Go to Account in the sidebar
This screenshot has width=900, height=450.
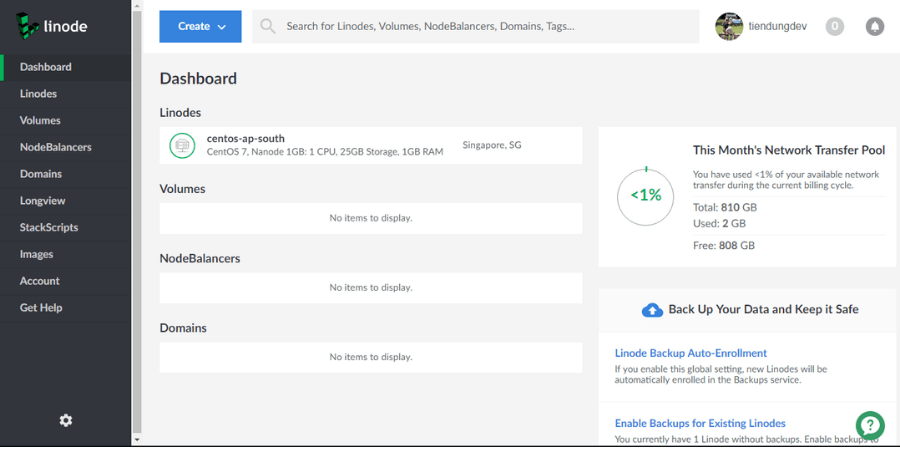tap(65, 281)
